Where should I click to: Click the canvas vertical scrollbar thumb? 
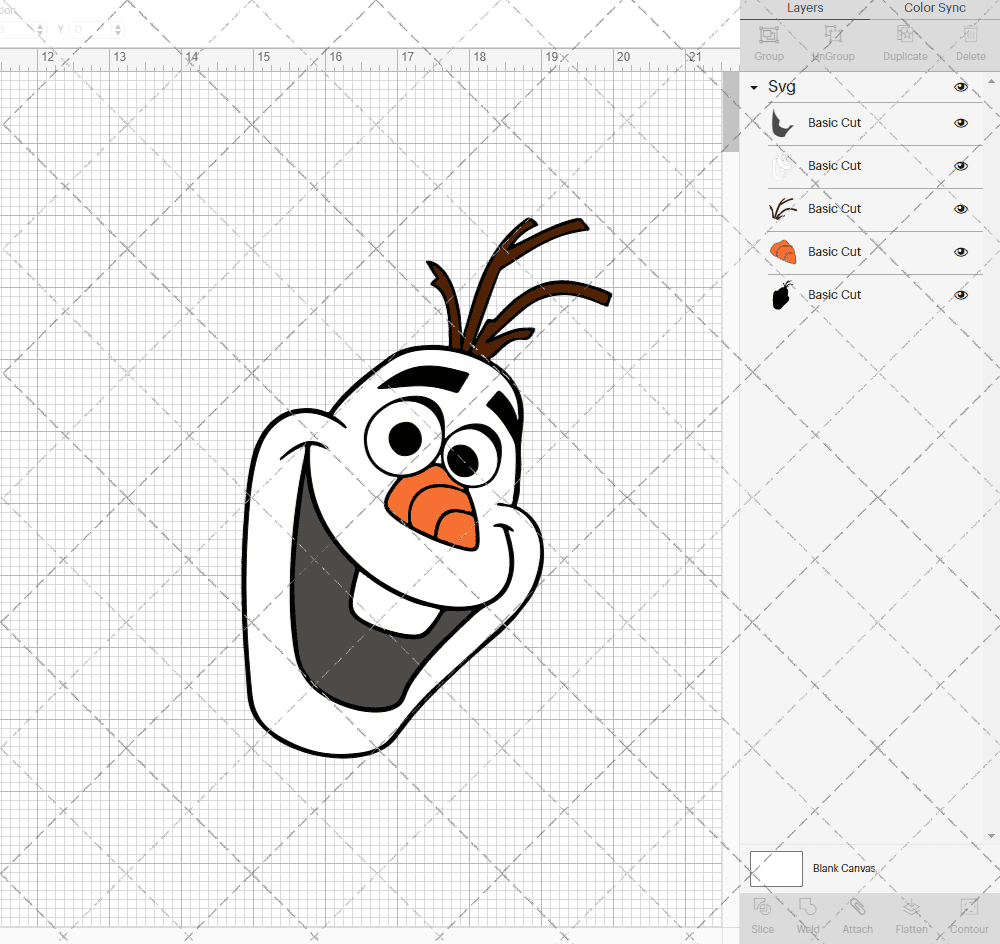click(x=730, y=111)
